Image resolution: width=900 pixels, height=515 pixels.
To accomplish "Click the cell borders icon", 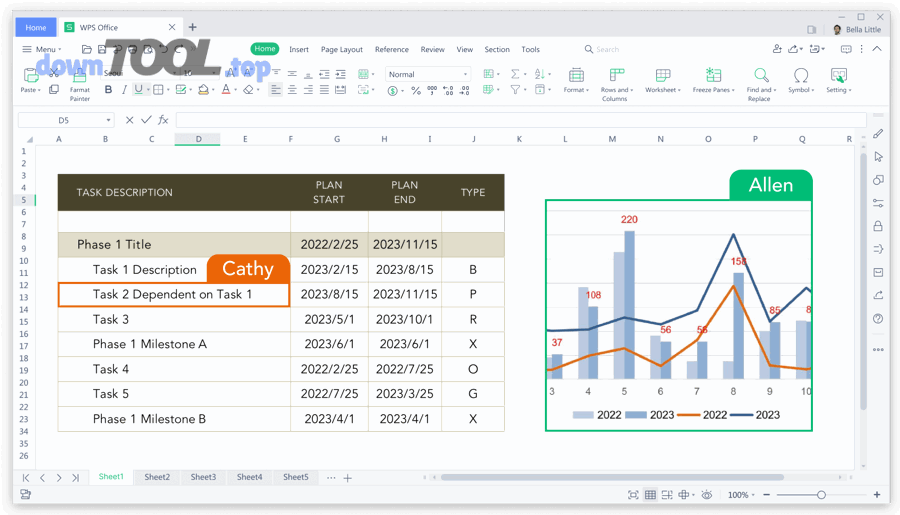I will tap(158, 90).
